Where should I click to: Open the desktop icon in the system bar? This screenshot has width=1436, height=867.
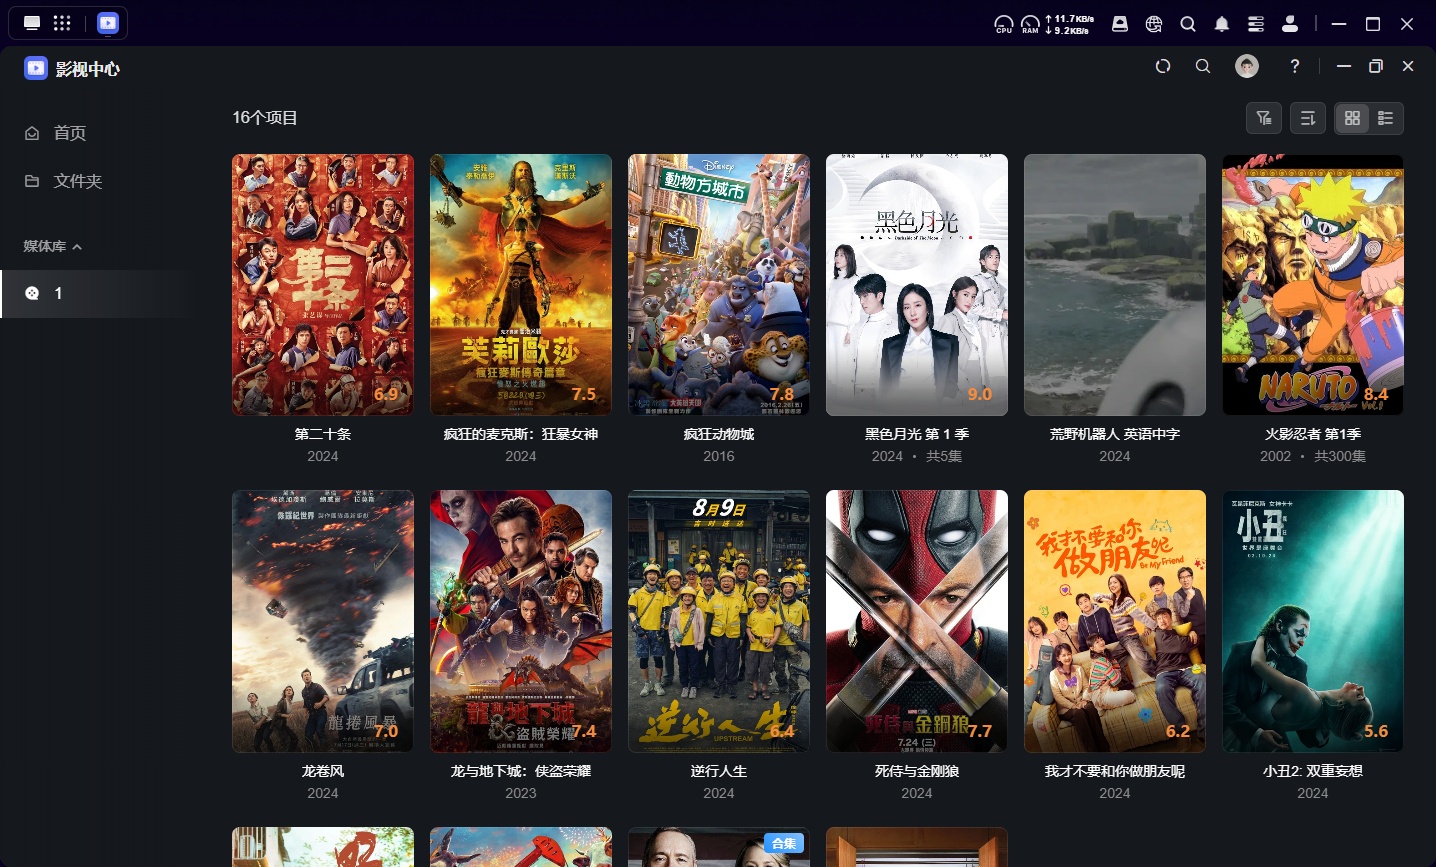[32, 23]
